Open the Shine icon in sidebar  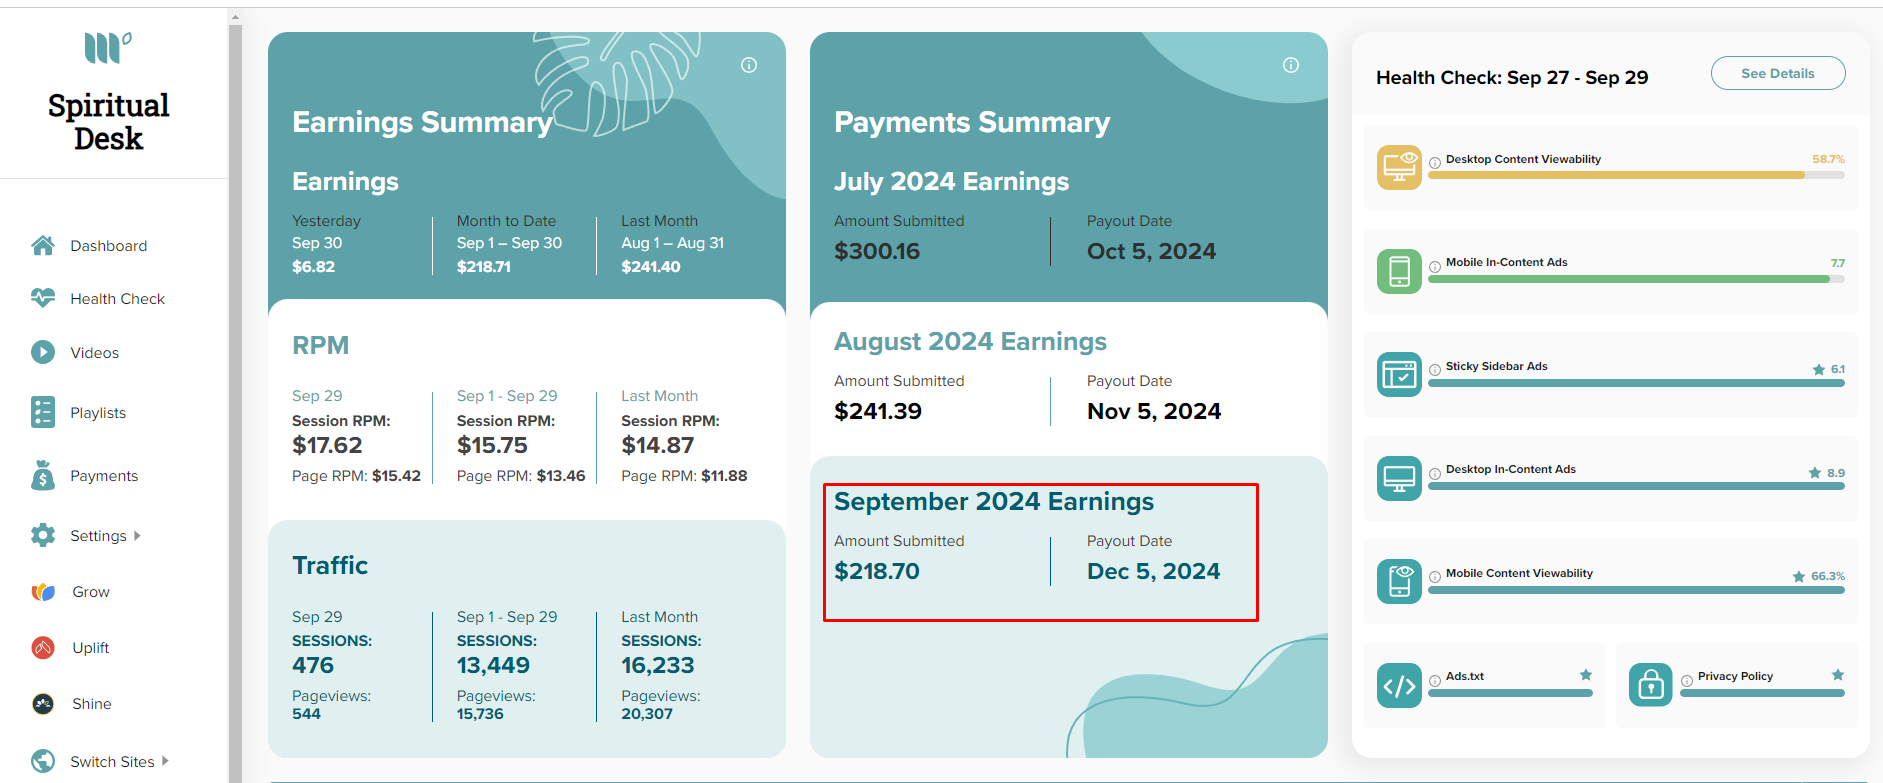(x=43, y=704)
